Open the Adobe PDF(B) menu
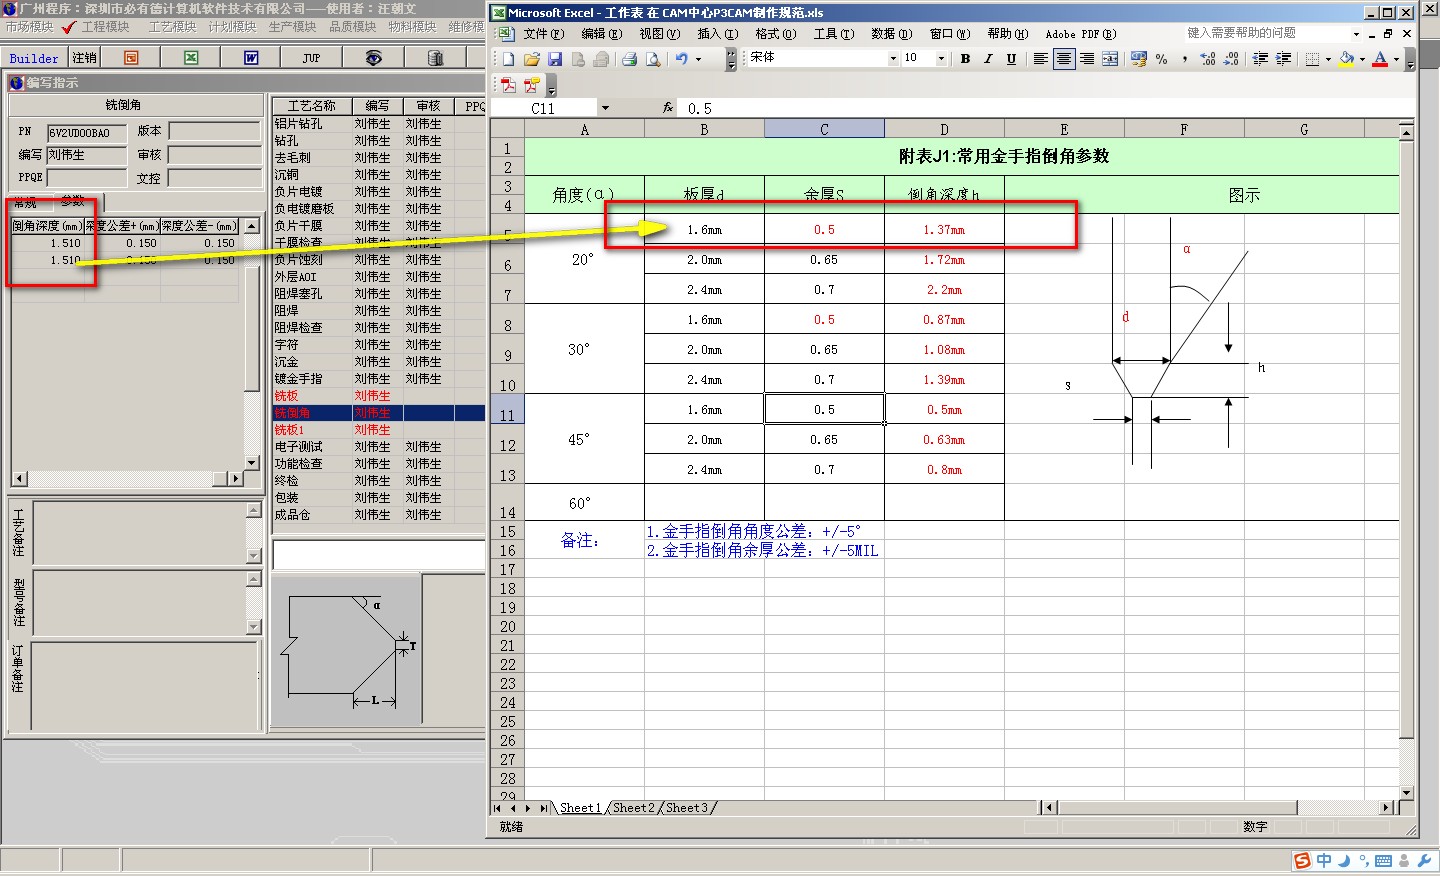Image resolution: width=1440 pixels, height=876 pixels. click(x=1080, y=34)
